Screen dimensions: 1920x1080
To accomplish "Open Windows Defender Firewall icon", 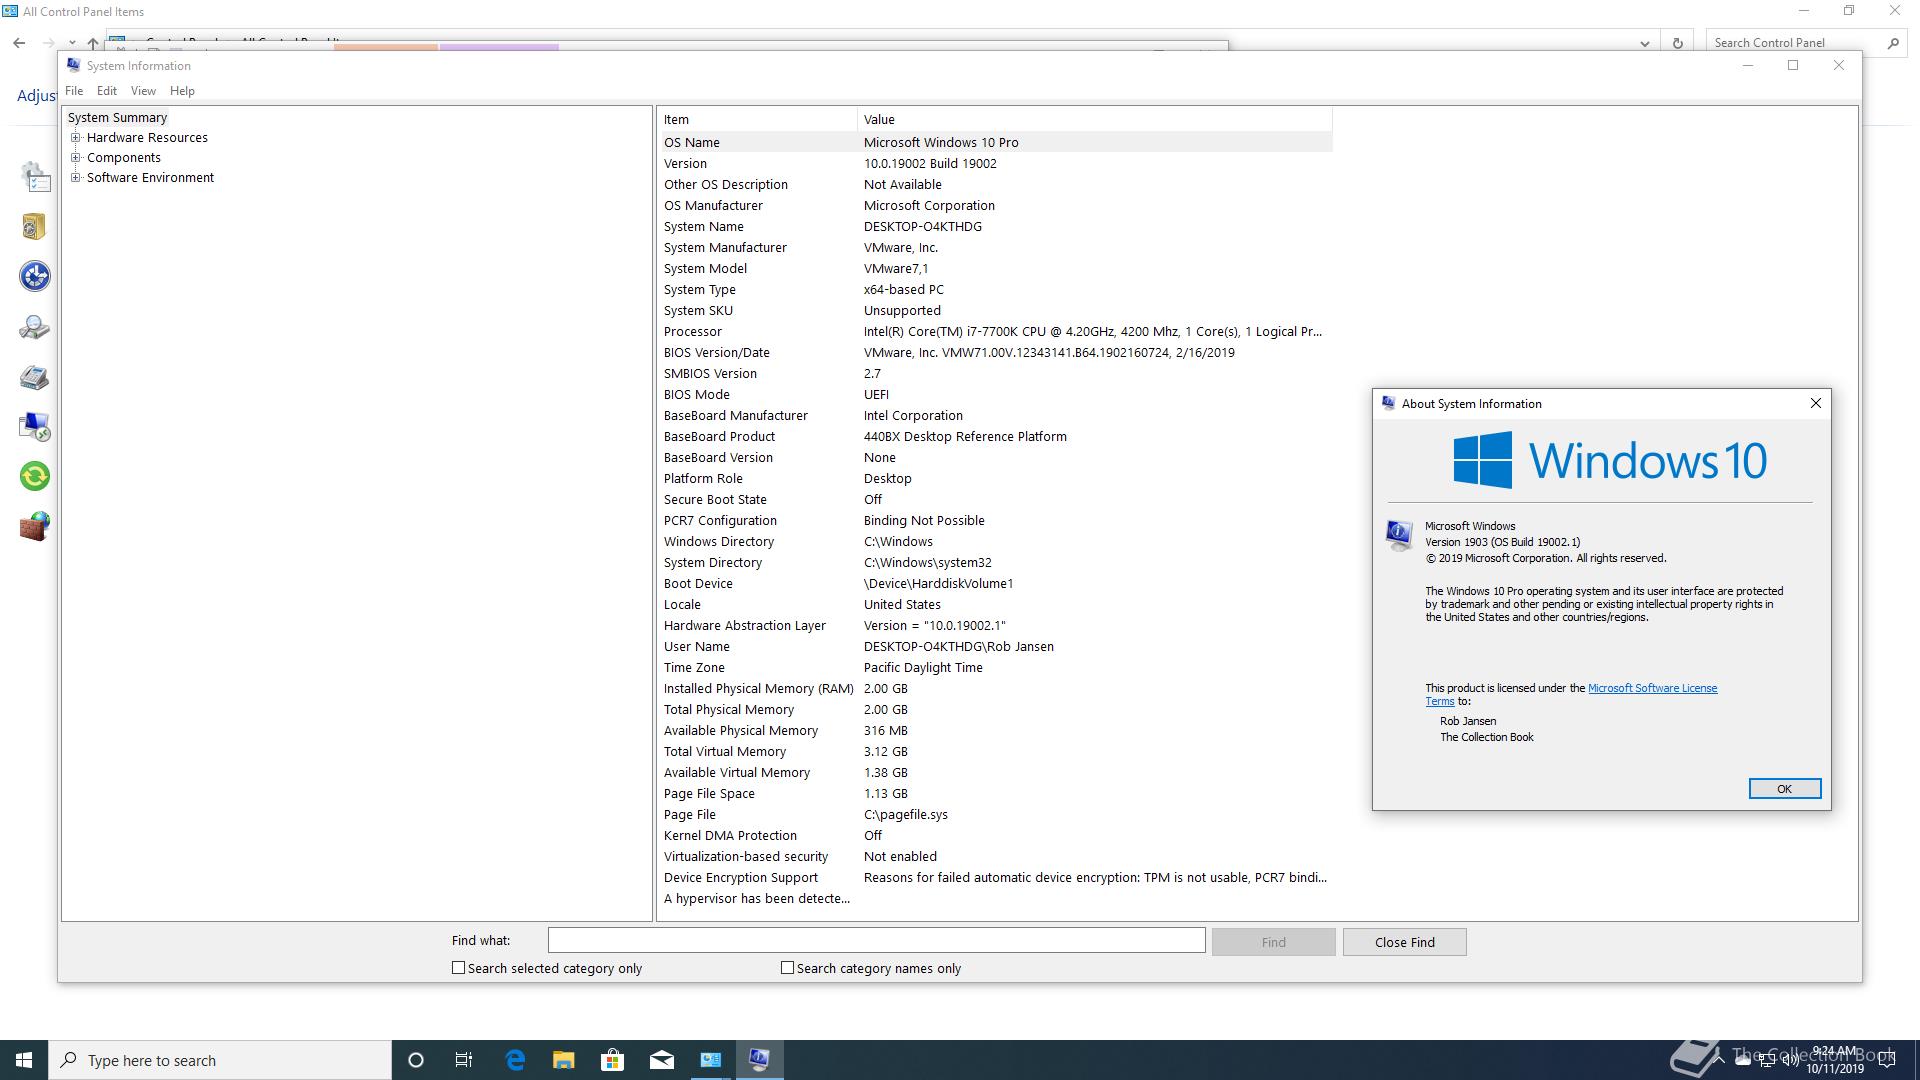I will point(35,526).
